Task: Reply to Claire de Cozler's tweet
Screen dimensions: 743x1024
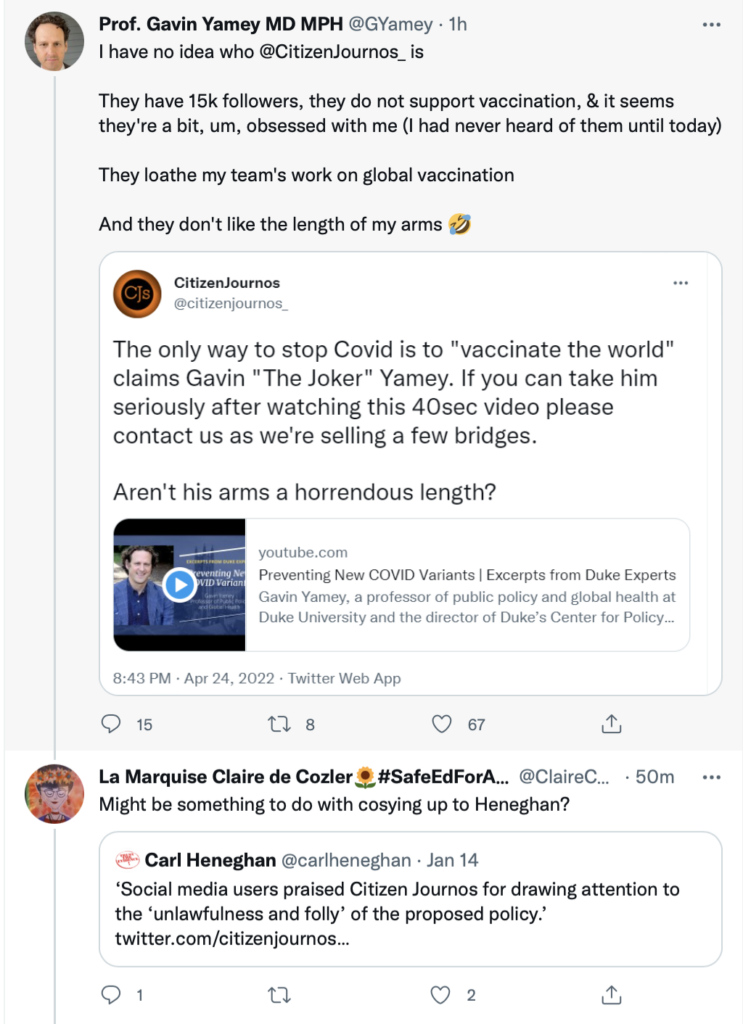Action: point(111,995)
